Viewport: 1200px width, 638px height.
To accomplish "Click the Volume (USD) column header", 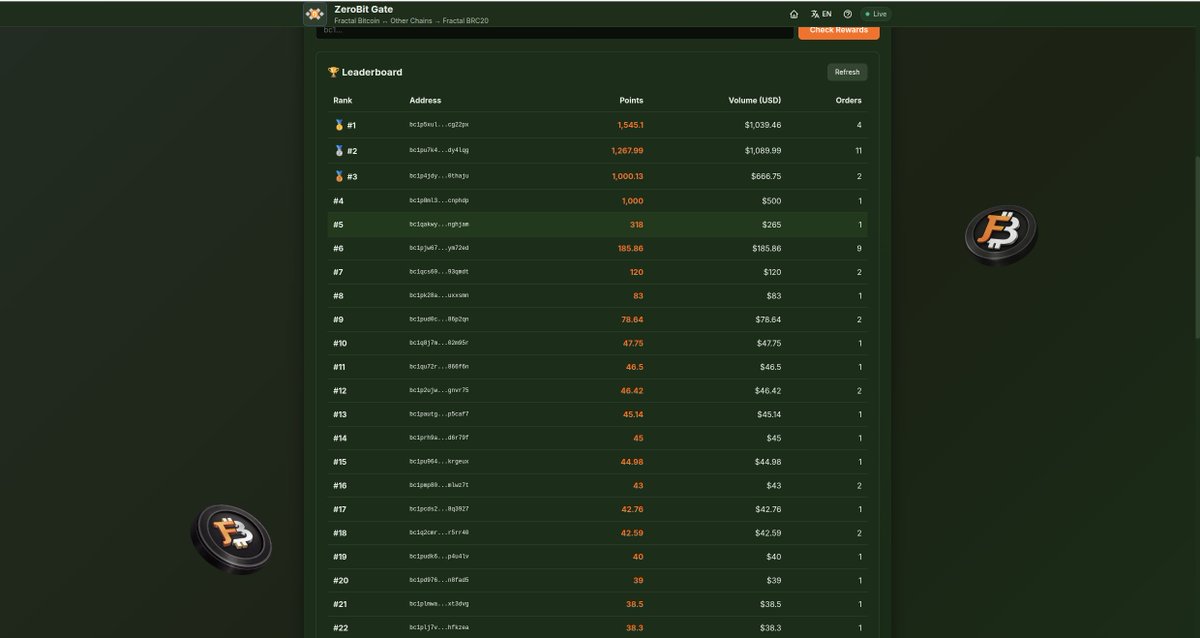I will (755, 100).
